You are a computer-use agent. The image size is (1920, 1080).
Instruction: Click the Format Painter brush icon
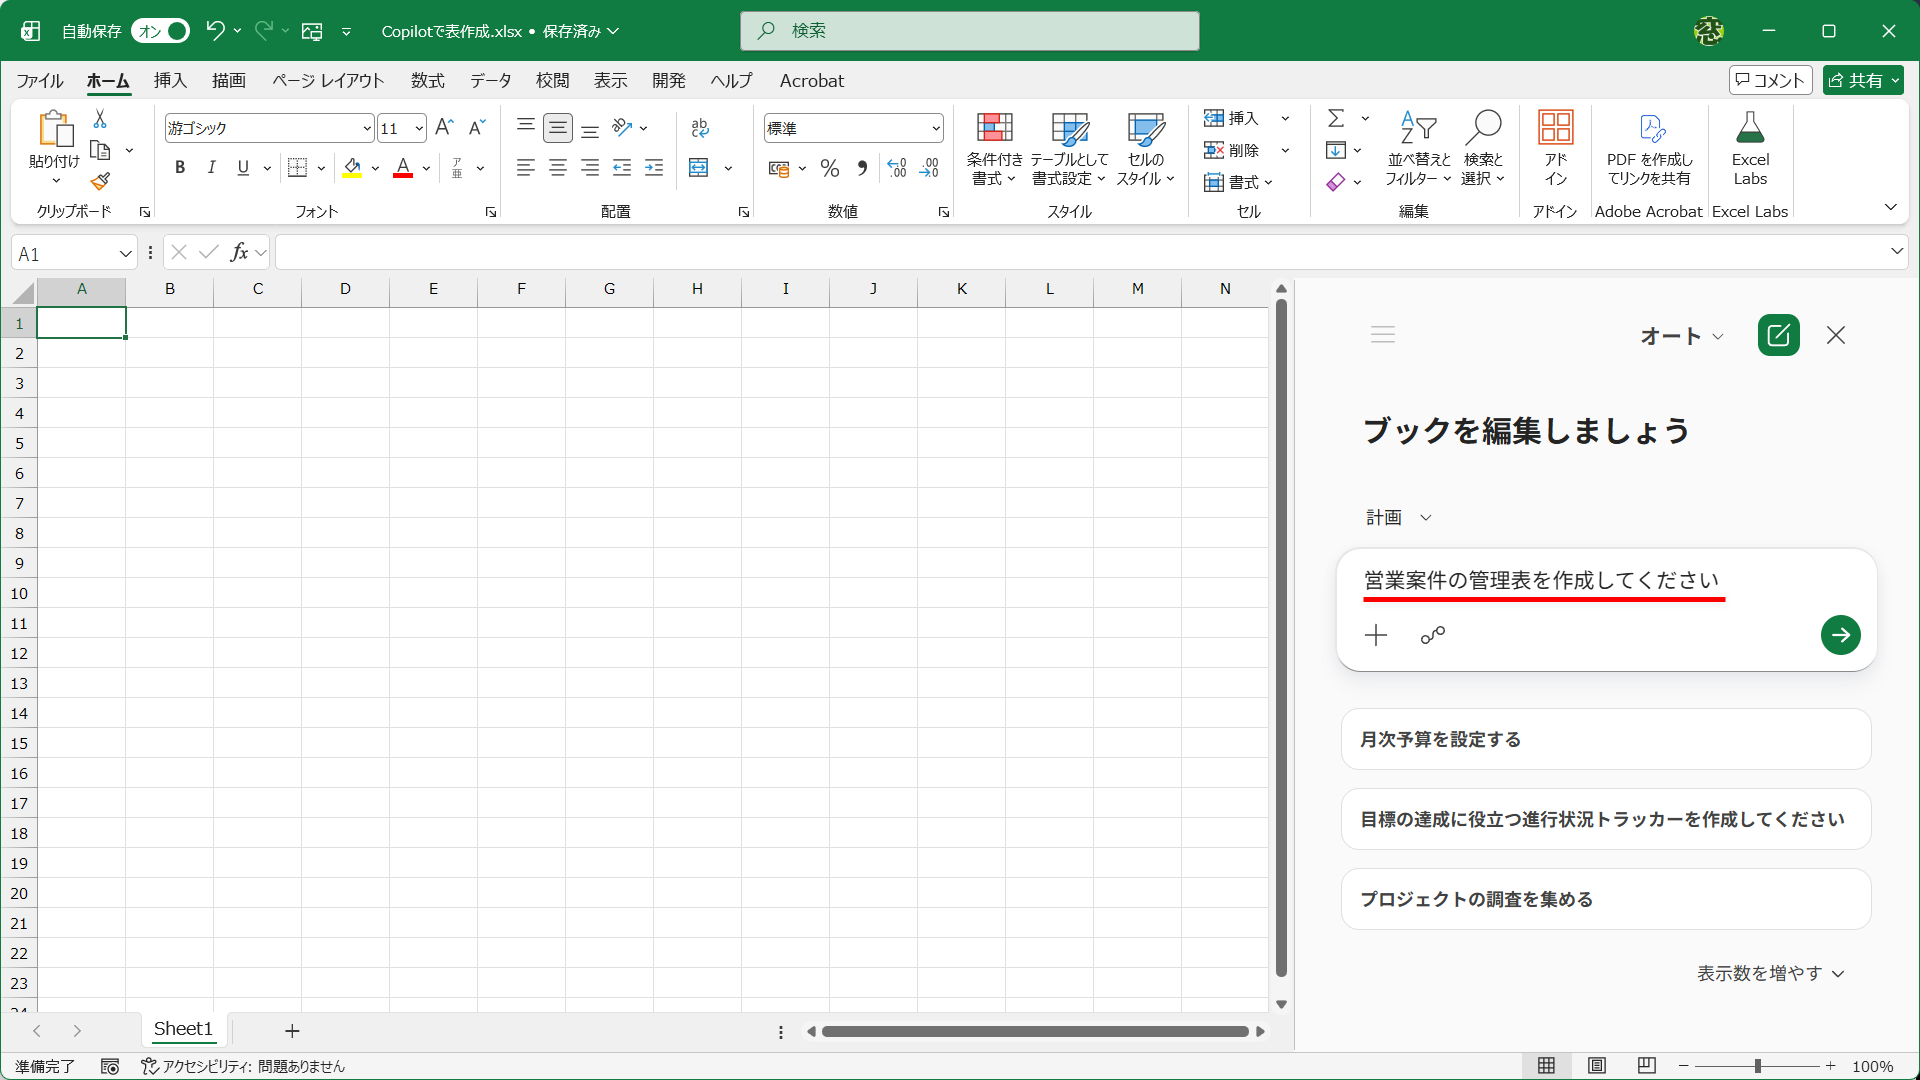(x=100, y=181)
